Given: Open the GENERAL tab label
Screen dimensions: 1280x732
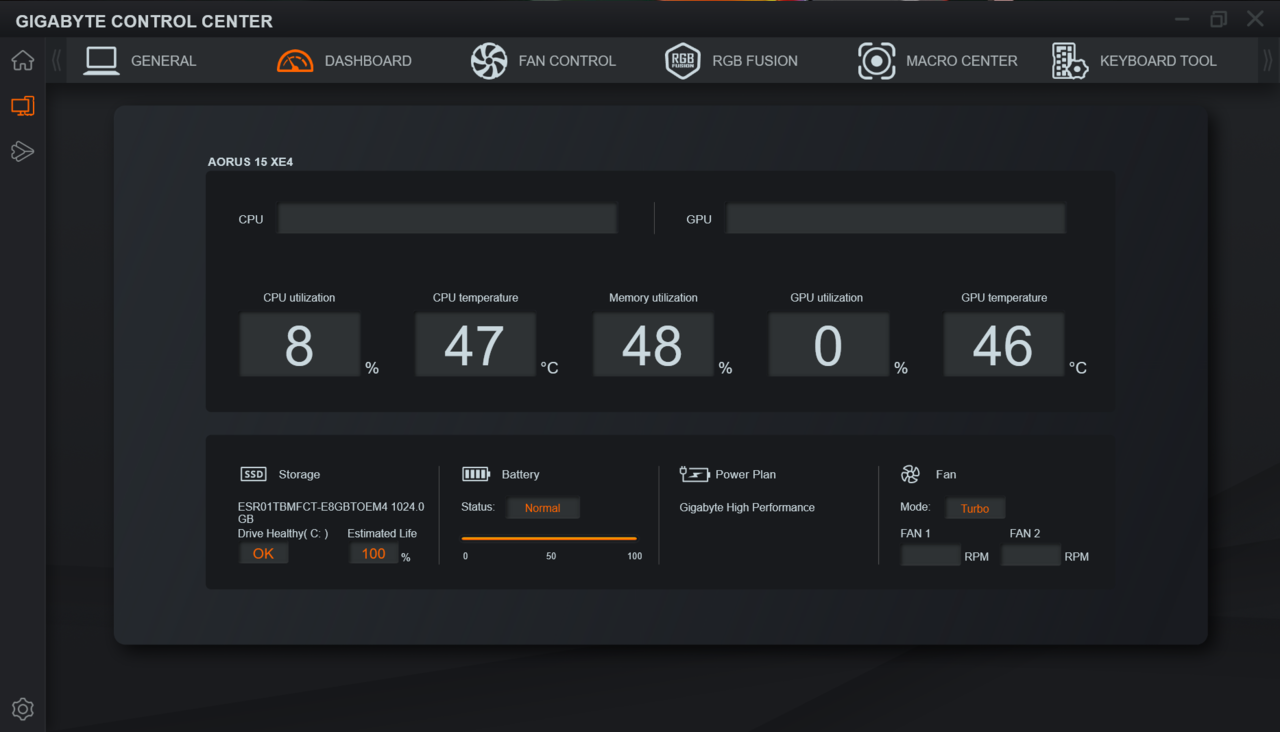Looking at the screenshot, I should coord(163,61).
